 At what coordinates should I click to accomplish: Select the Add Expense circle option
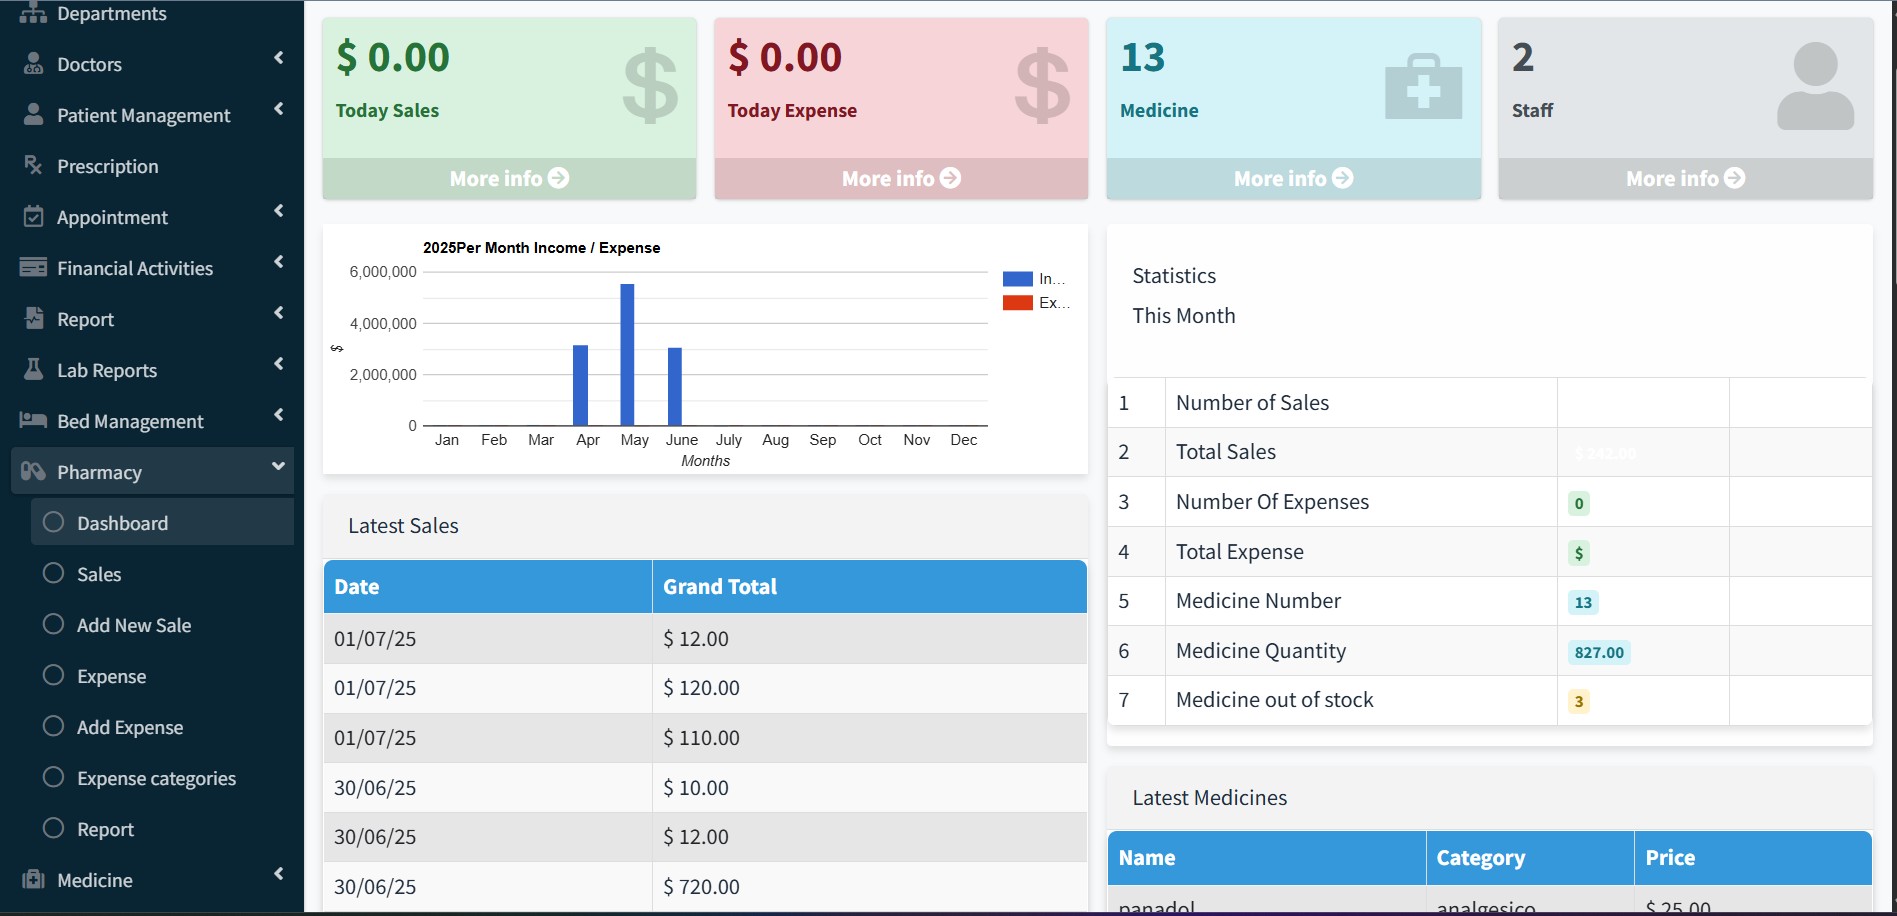(54, 726)
